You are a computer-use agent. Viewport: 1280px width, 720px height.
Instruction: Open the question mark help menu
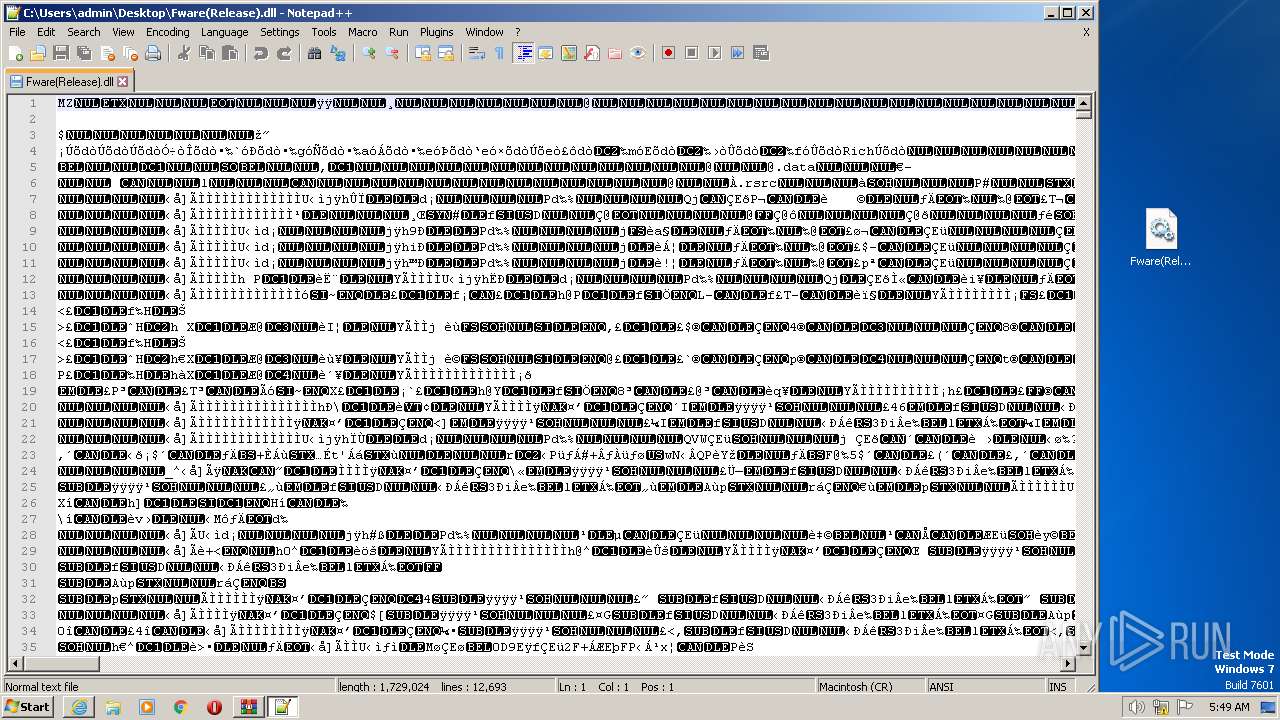coord(517,32)
